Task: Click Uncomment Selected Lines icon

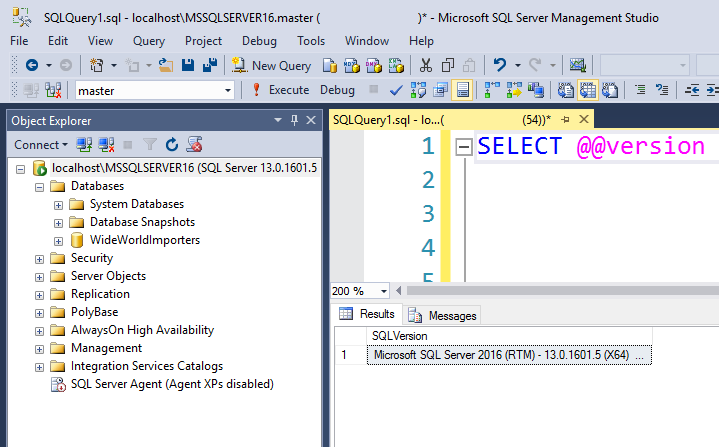Action: (x=662, y=90)
